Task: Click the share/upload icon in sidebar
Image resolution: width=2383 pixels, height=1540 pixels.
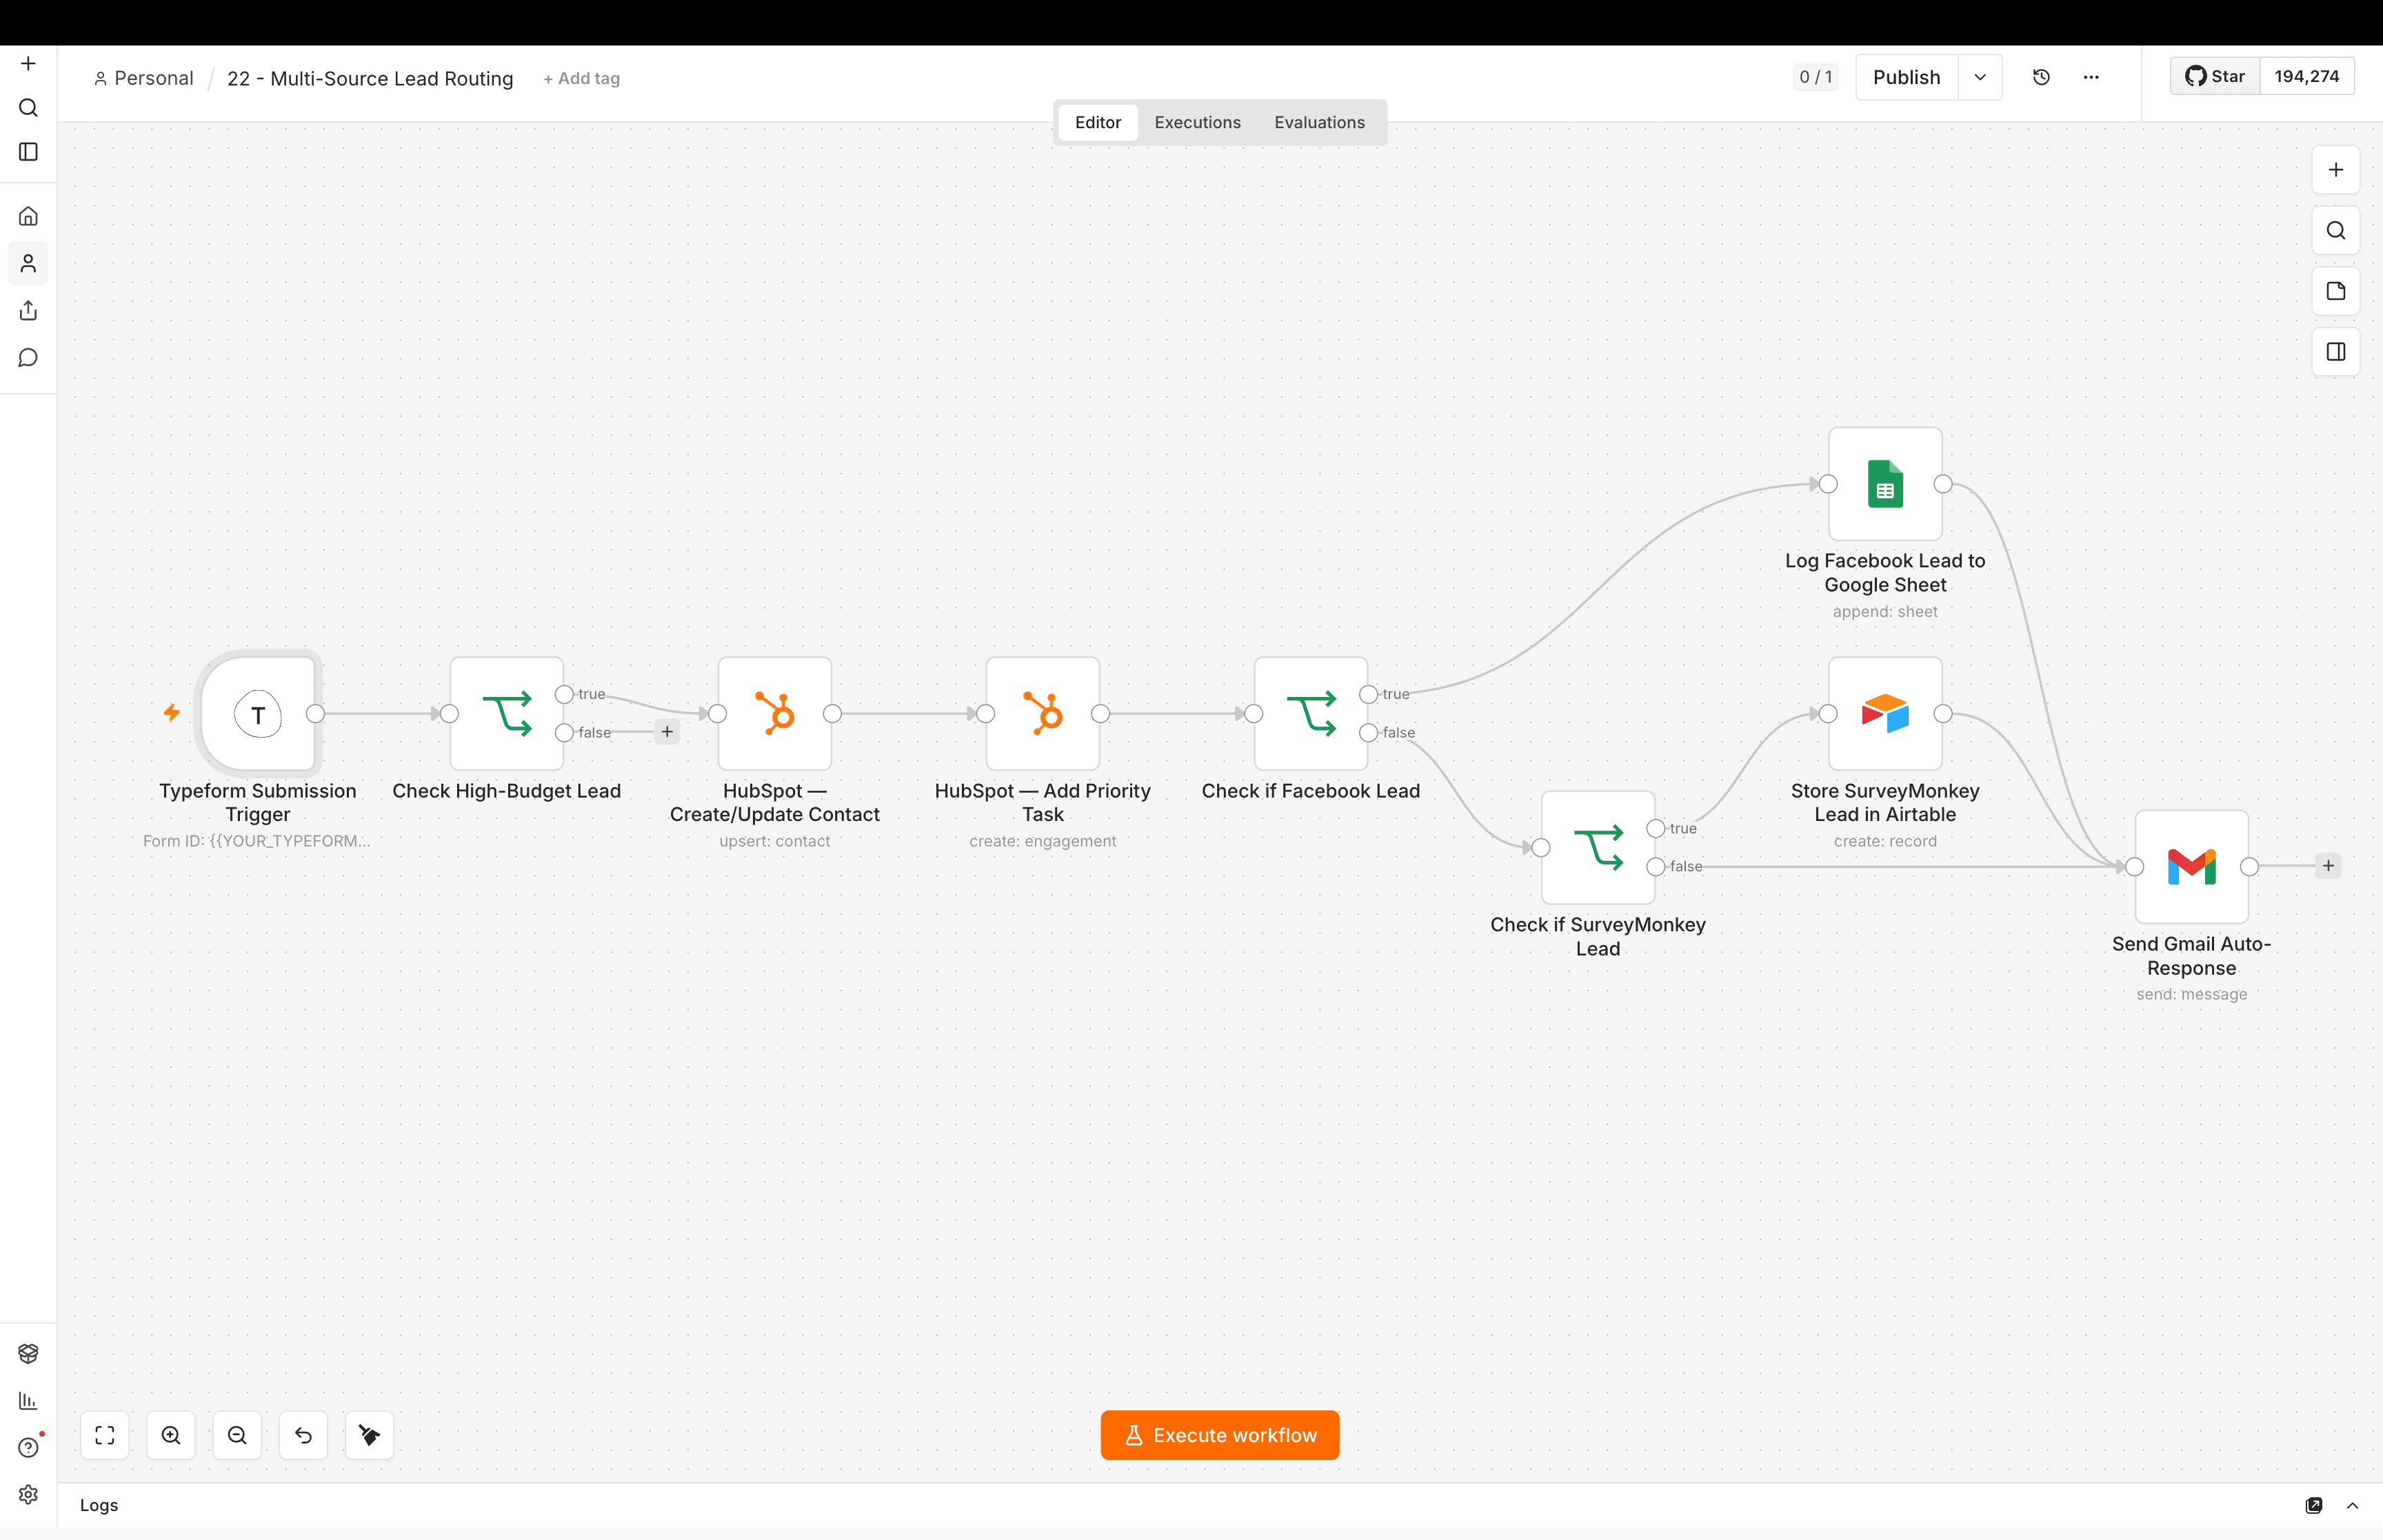Action: [28, 311]
